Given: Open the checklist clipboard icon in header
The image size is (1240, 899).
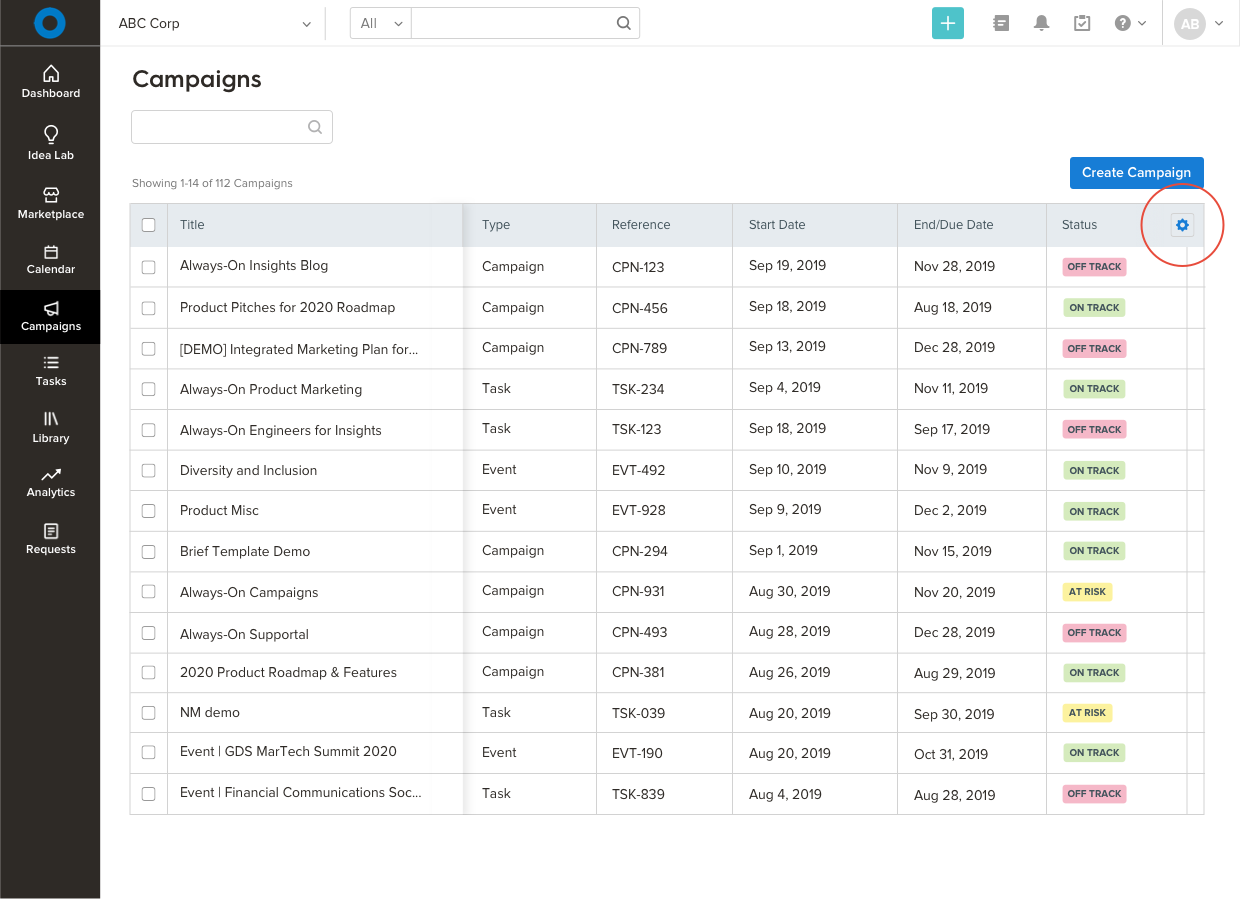Looking at the screenshot, I should click(1082, 23).
